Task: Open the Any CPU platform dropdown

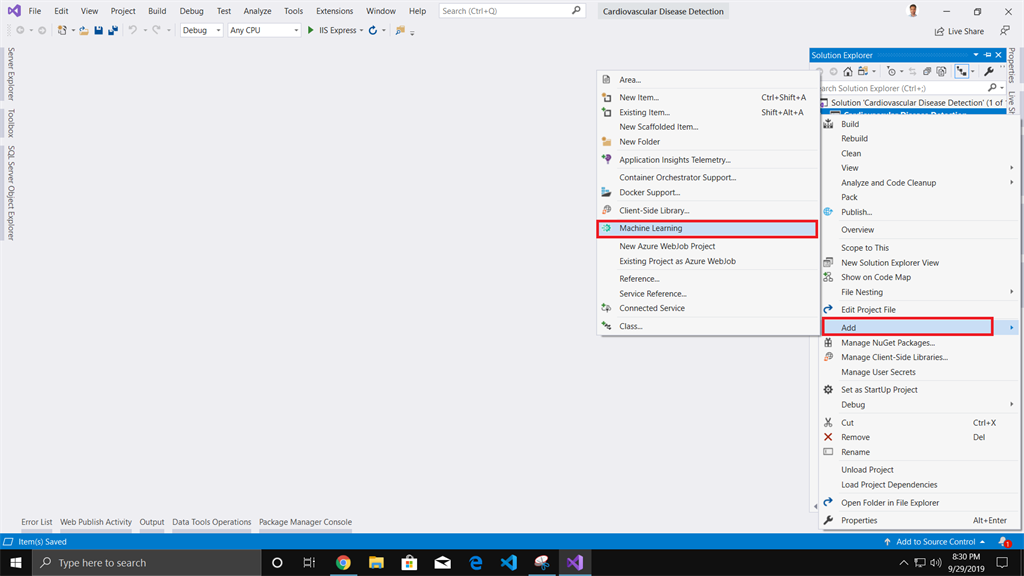Action: pos(264,30)
